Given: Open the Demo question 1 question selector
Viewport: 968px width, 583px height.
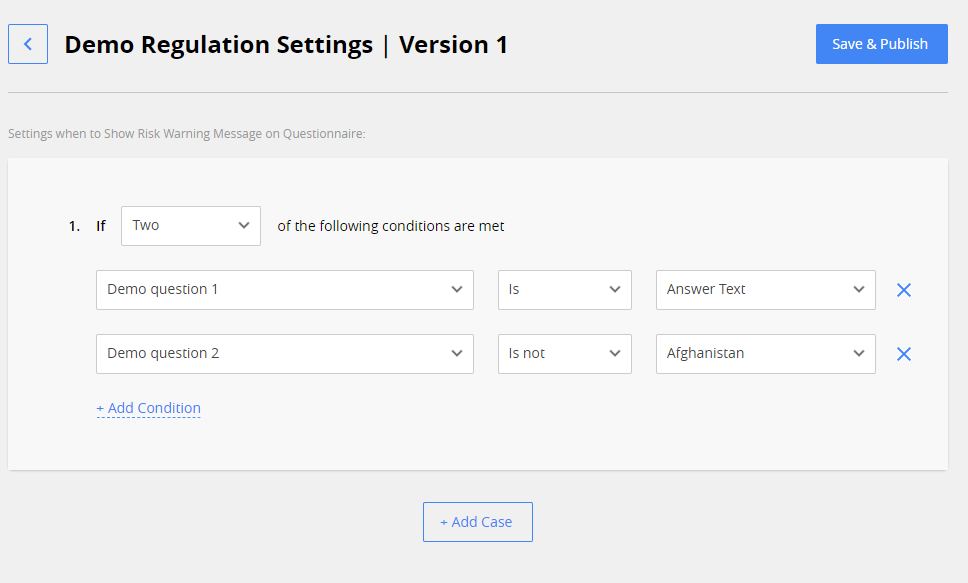Looking at the screenshot, I should [284, 289].
